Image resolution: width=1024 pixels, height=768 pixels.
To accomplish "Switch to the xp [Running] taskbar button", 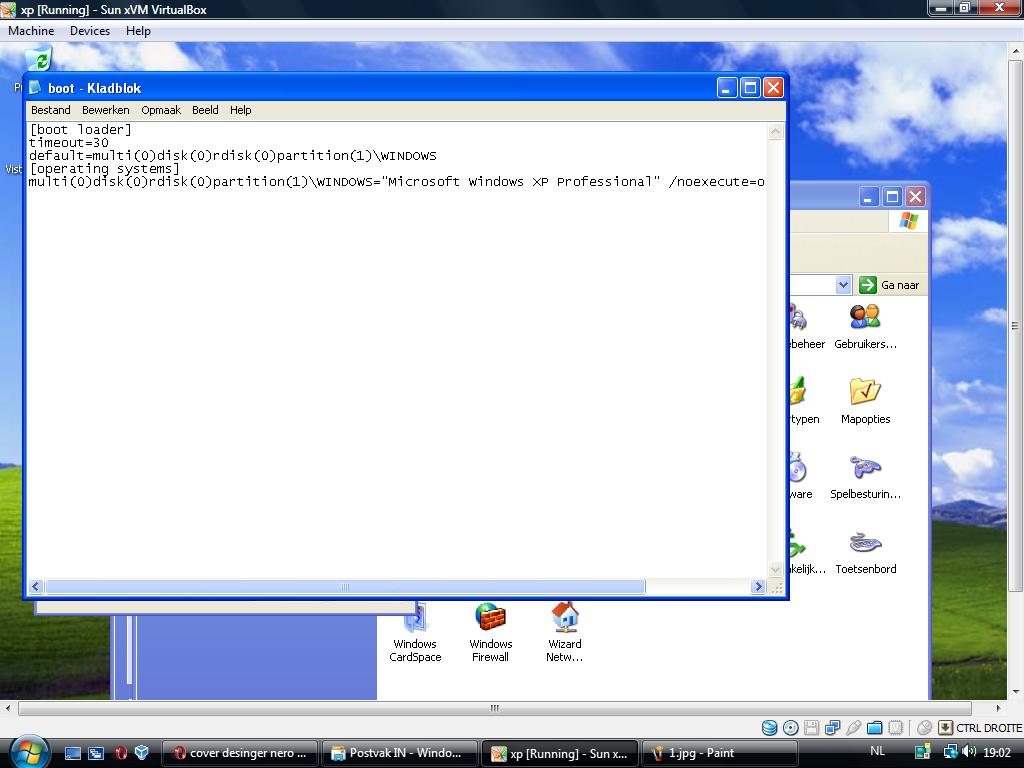I will click(560, 753).
